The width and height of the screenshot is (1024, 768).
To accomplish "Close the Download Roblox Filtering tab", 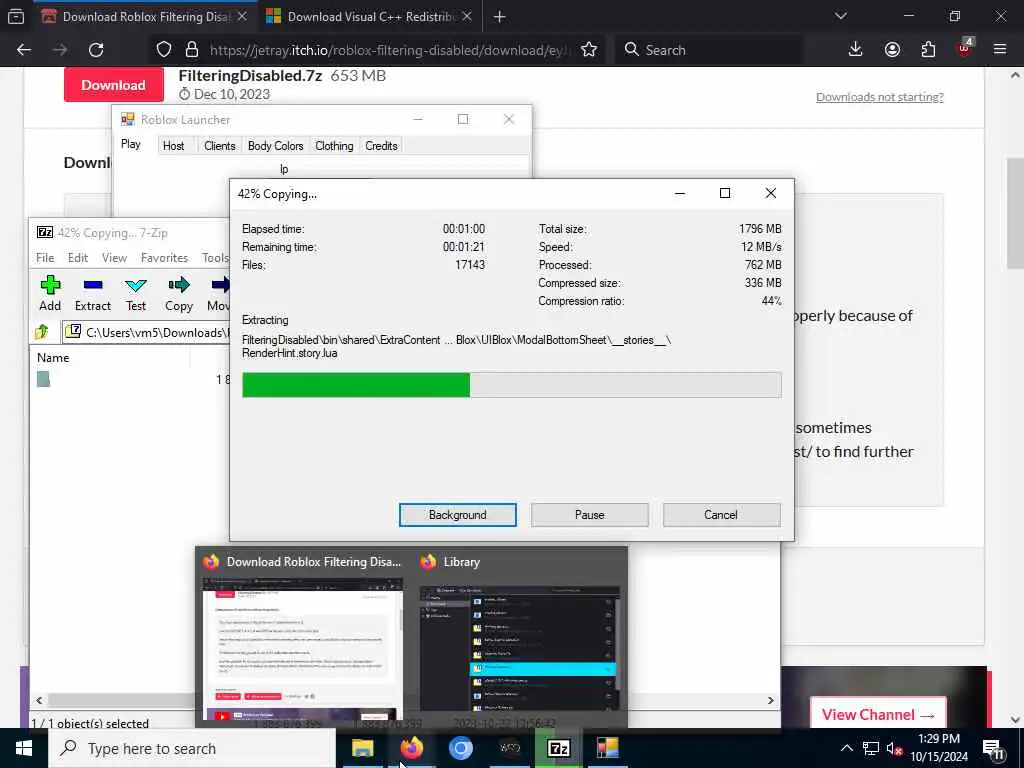I will (242, 17).
